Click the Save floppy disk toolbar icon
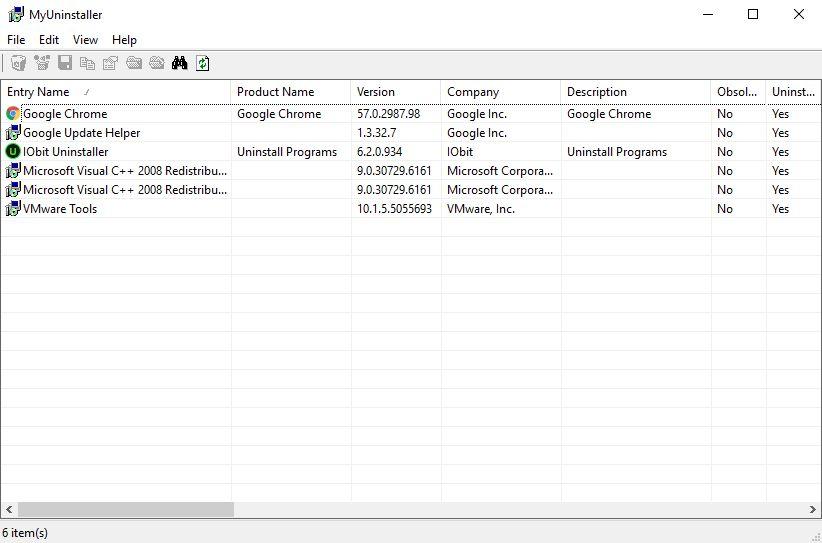 [65, 63]
